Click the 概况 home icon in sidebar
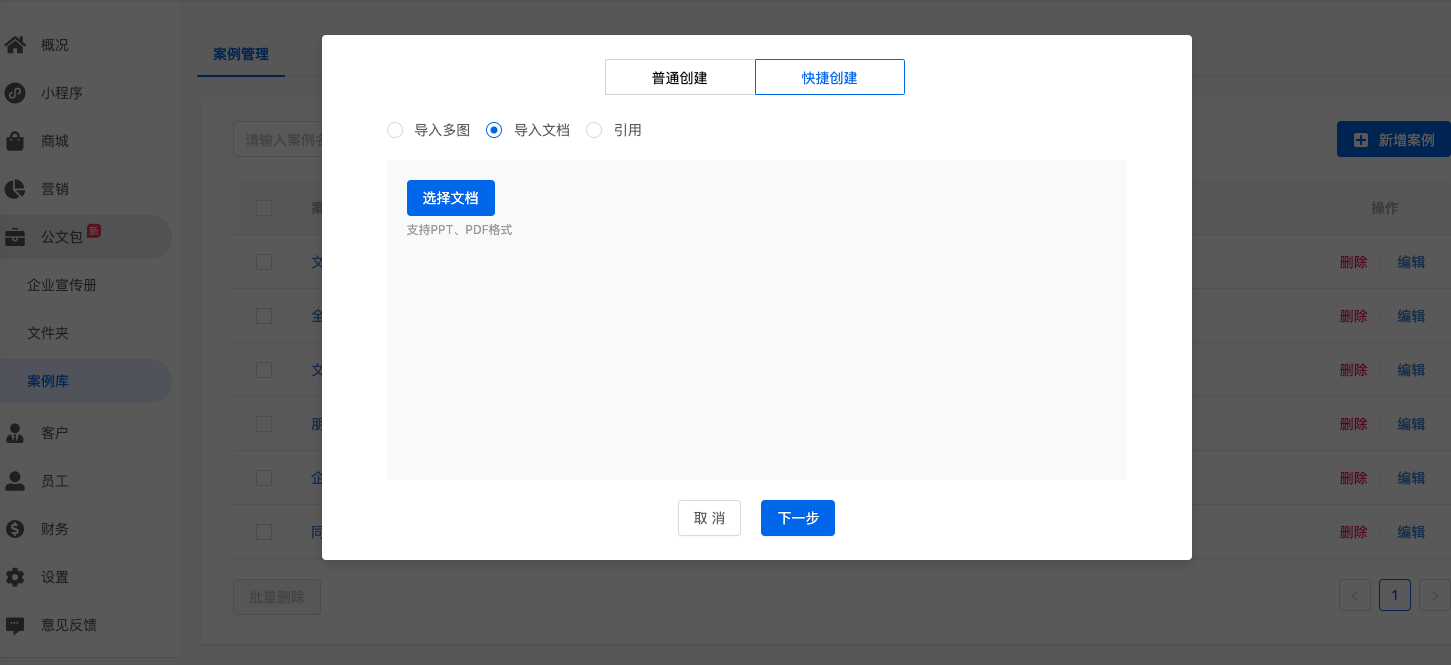The image size is (1451, 665). [15, 45]
